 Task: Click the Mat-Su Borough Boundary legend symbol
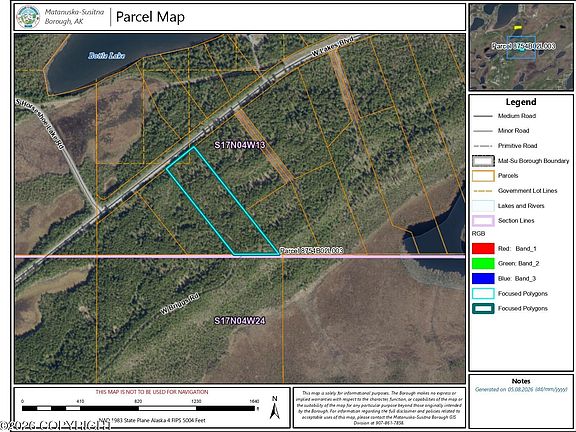pyautogui.click(x=483, y=161)
